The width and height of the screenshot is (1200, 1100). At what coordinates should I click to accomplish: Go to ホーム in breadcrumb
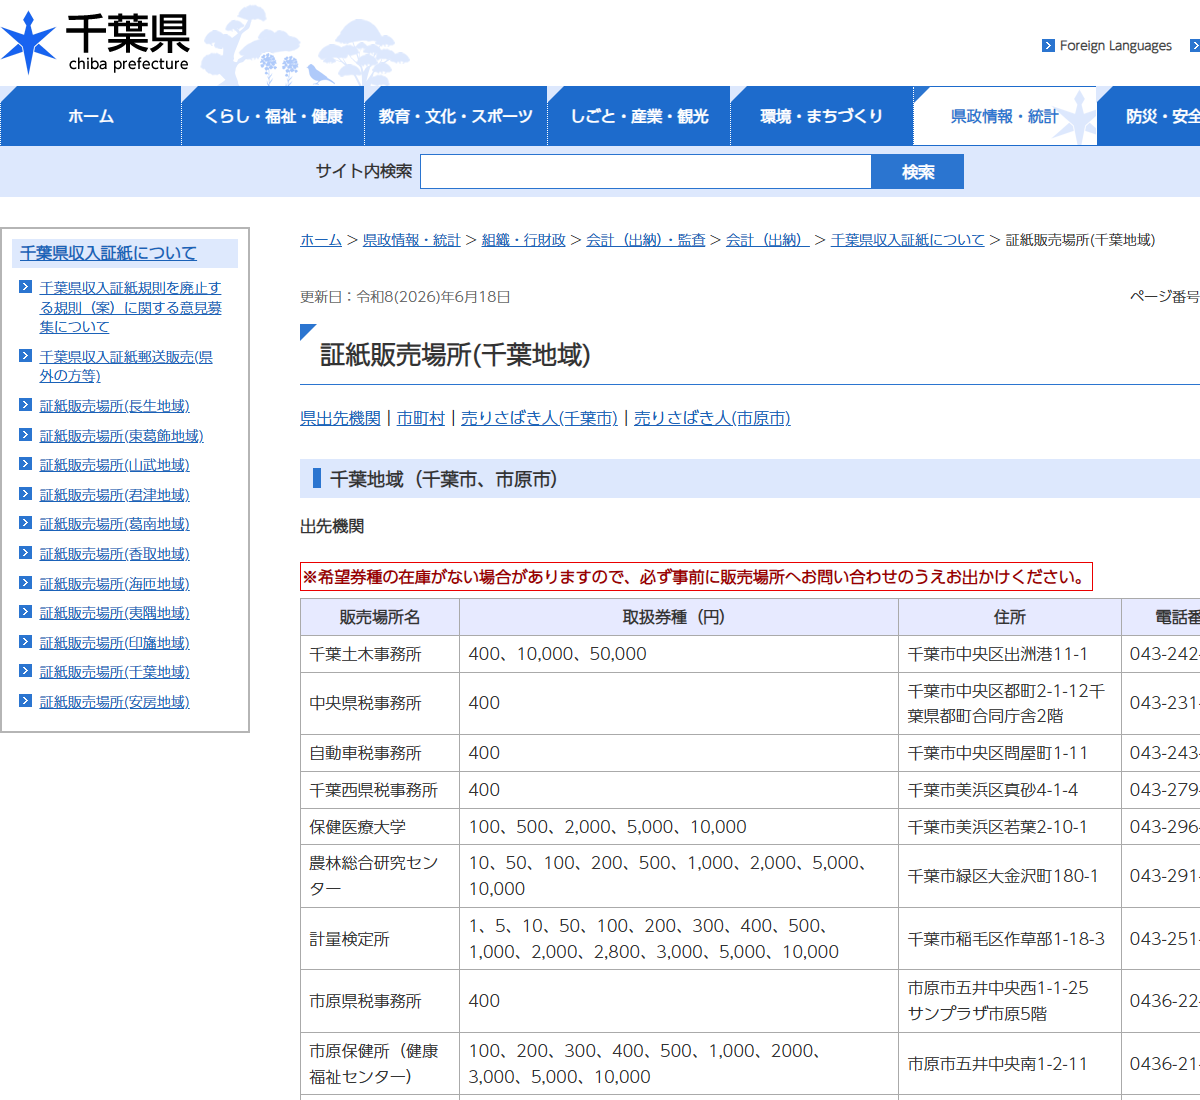point(321,240)
